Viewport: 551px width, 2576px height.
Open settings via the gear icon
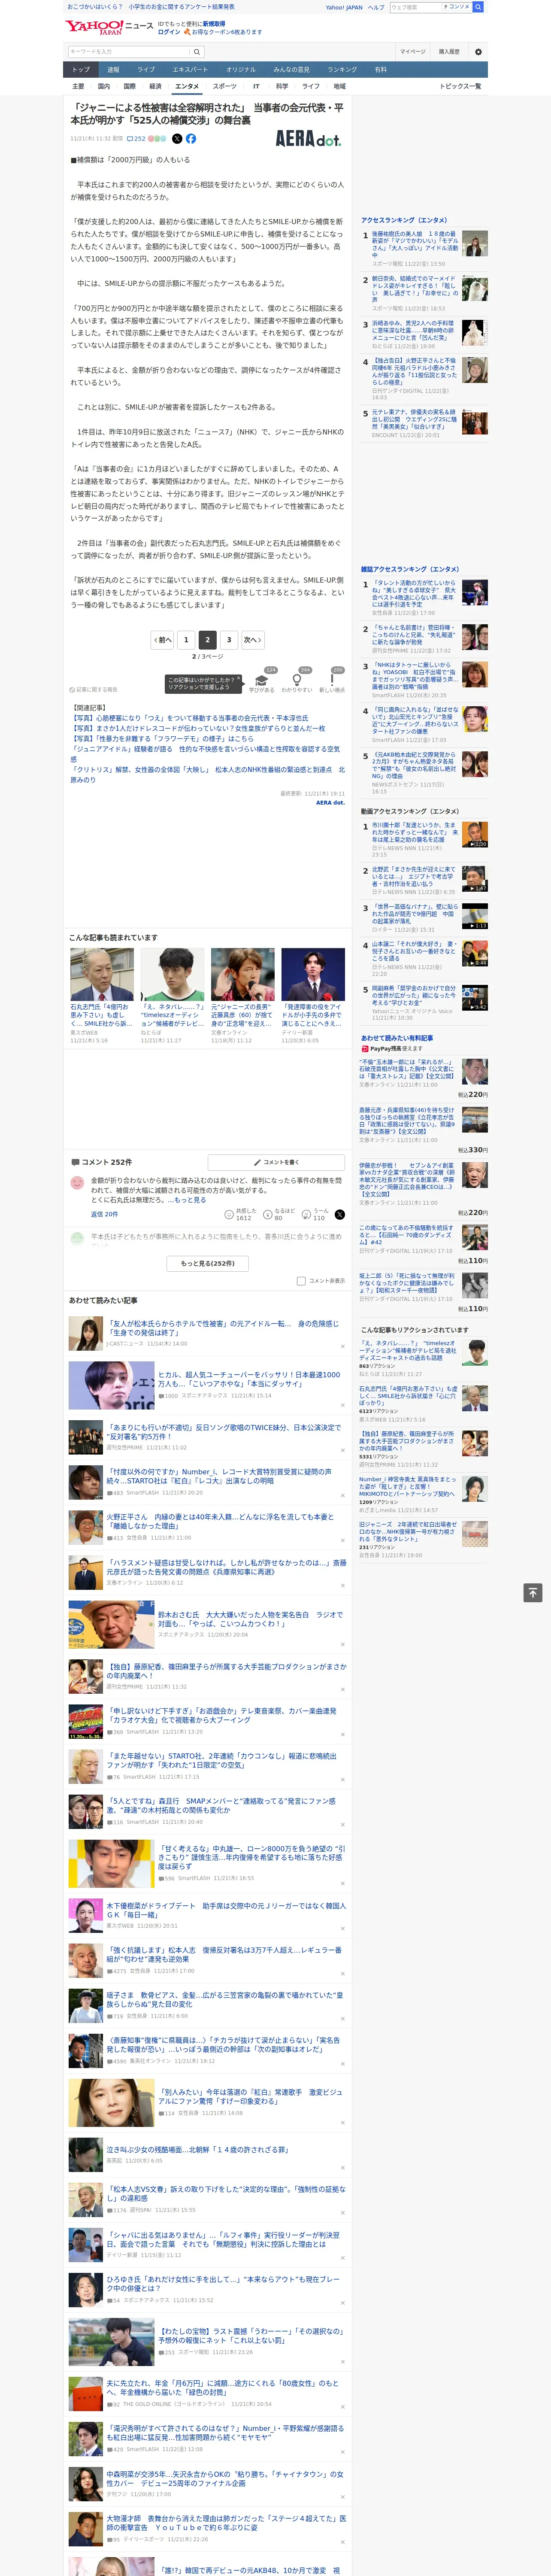(478, 52)
